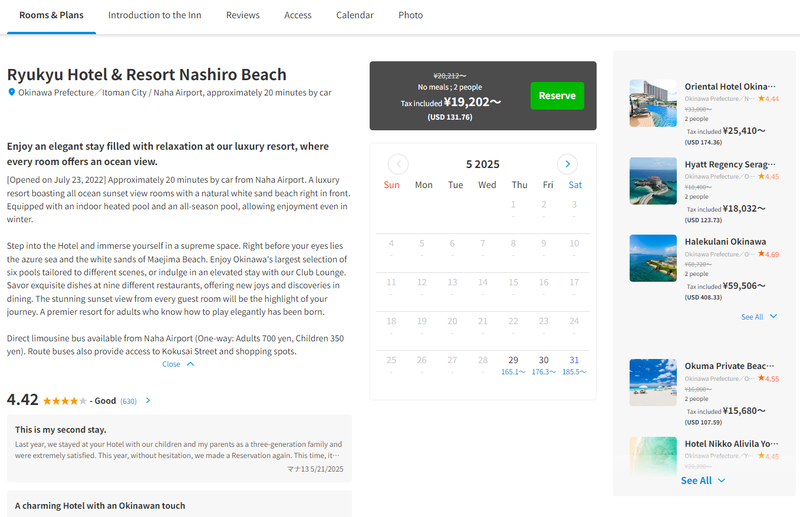Click Hyatt Regency price ¥18,032
Screen dimensions: 800x517
click(x=744, y=208)
